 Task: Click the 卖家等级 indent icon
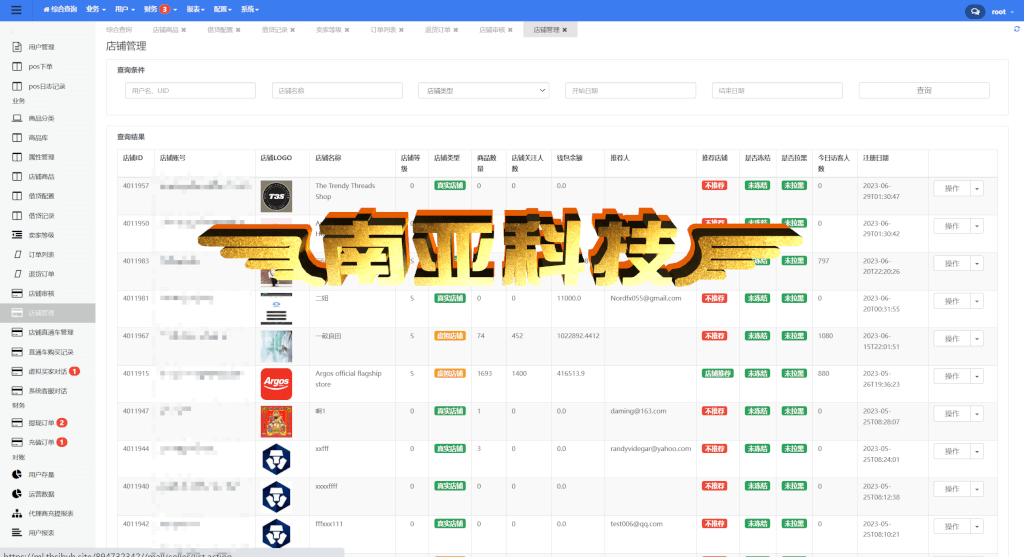[17, 235]
